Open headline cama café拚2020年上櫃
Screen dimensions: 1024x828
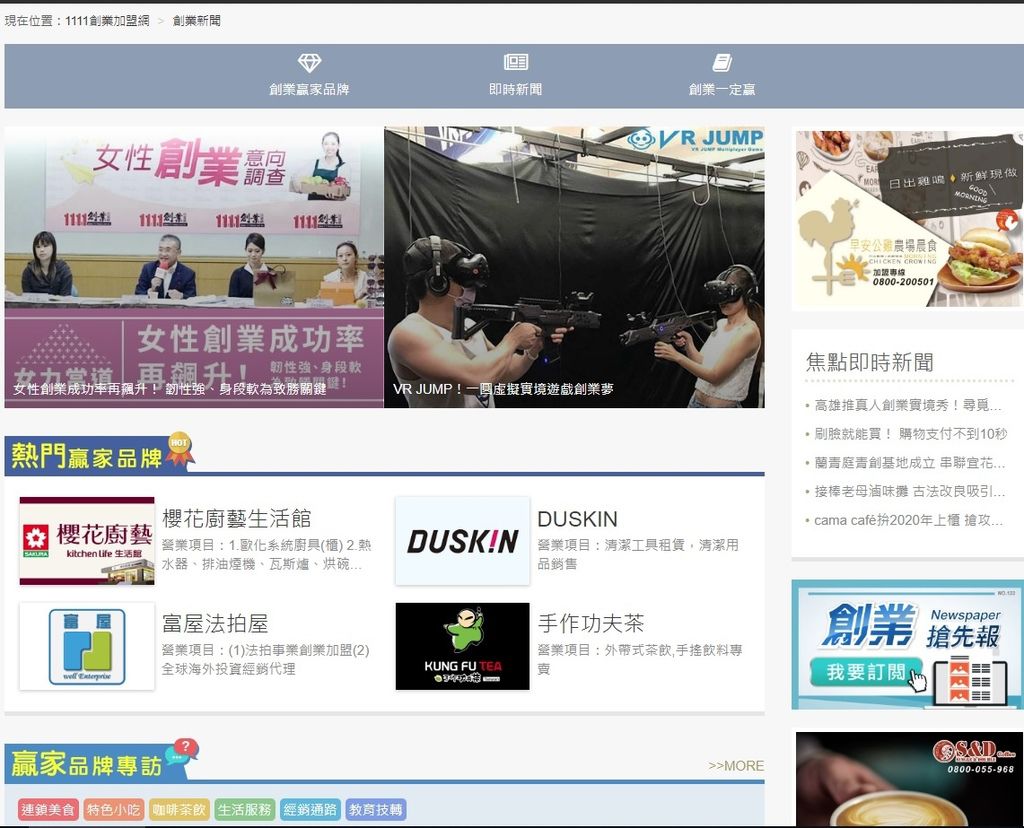[x=908, y=520]
